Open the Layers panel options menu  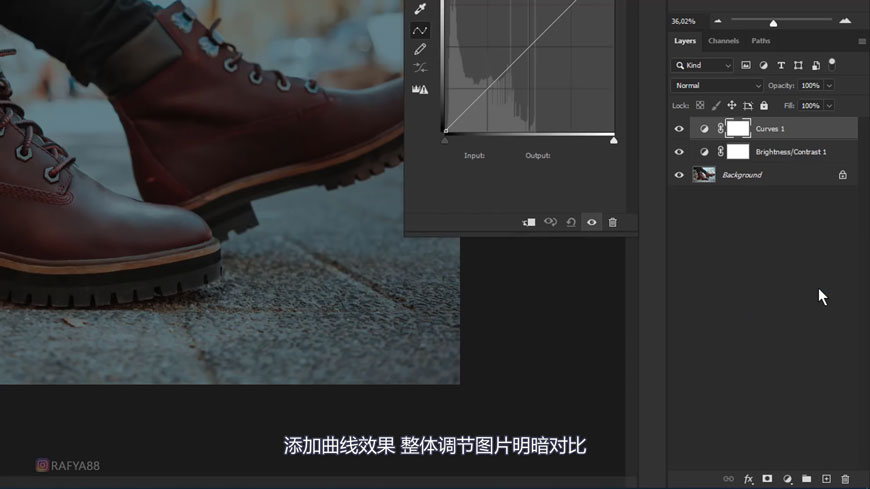pyautogui.click(x=862, y=41)
